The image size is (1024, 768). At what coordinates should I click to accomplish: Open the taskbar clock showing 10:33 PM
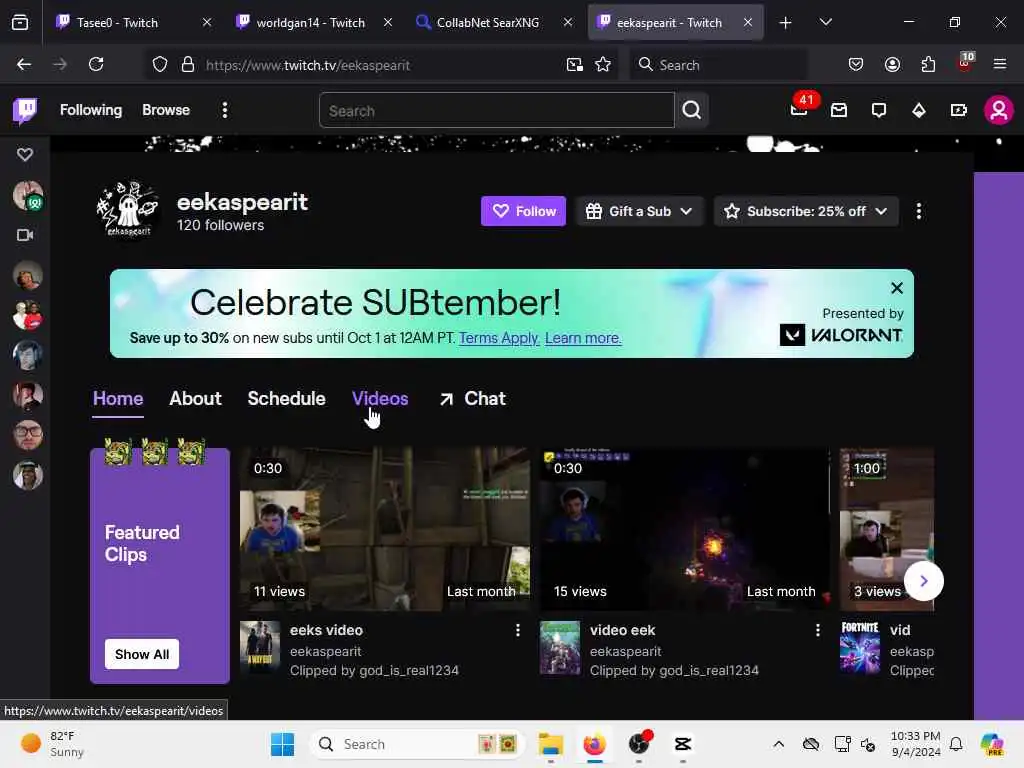click(x=916, y=744)
